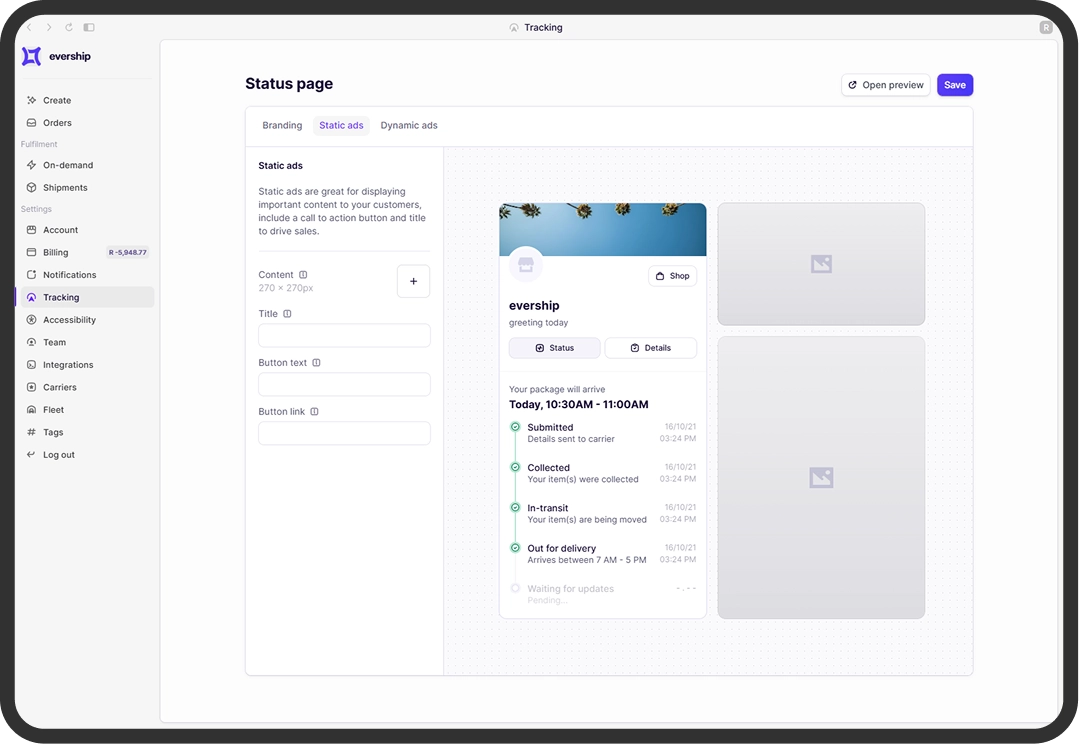Screen dimensions: 1079x744
Task: Click into the Title input field
Action: pos(344,336)
